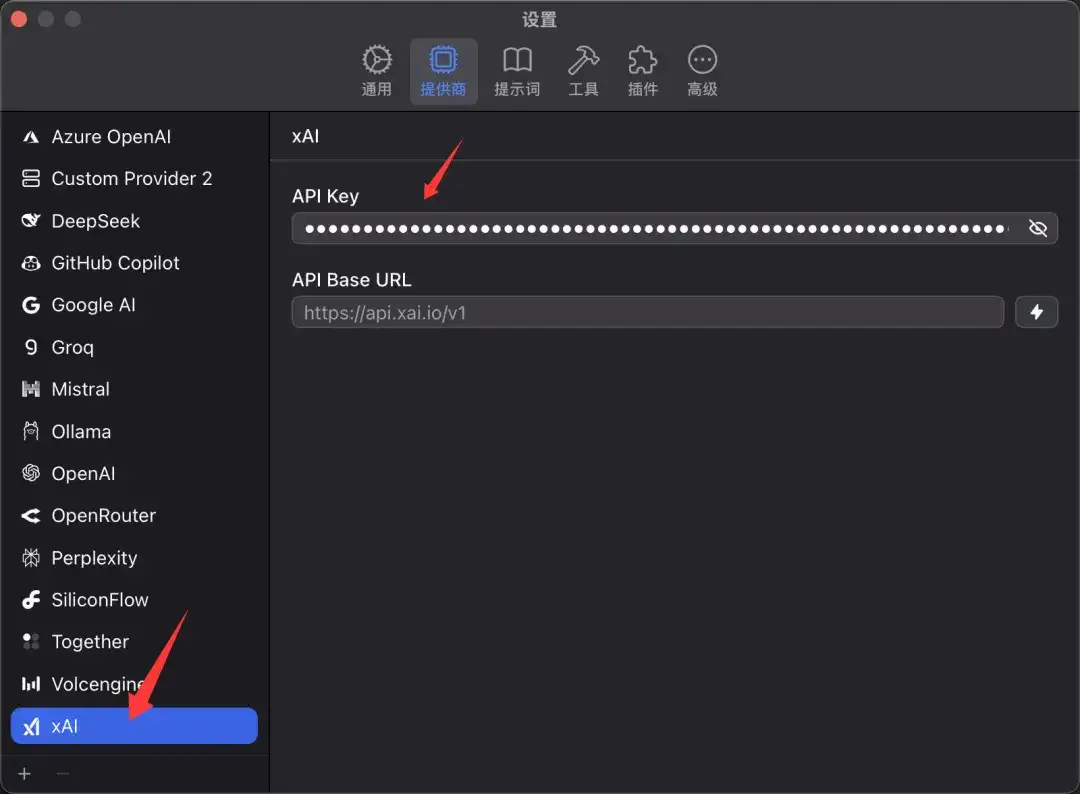Open the 工具 tools tab
The width and height of the screenshot is (1080, 794).
583,71
